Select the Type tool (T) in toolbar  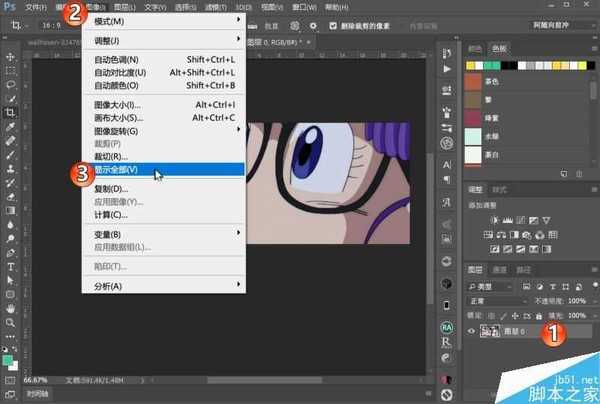click(x=10, y=267)
